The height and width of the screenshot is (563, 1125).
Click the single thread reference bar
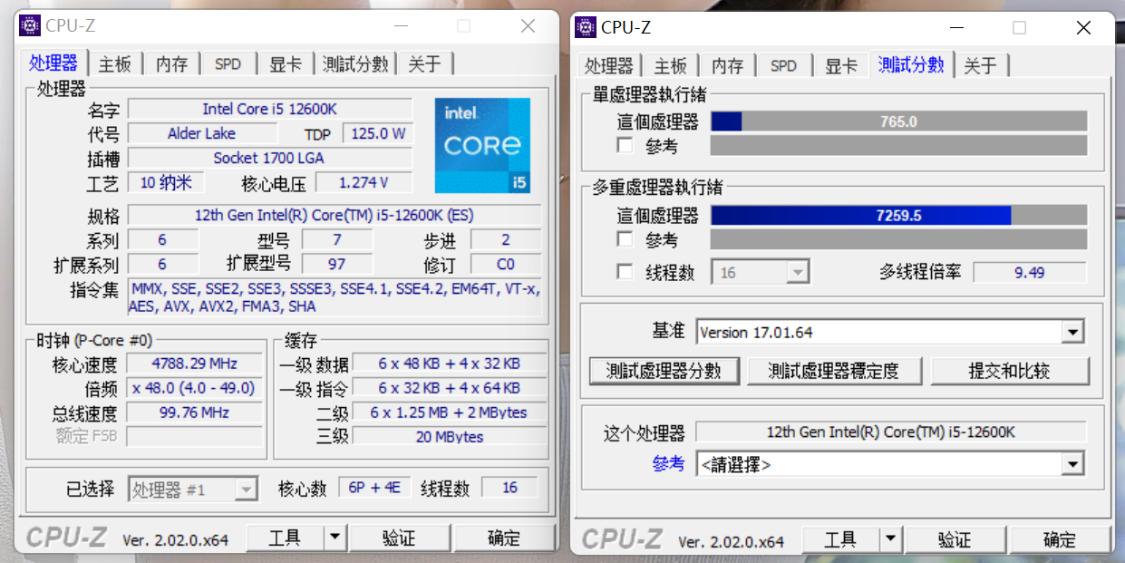898,146
